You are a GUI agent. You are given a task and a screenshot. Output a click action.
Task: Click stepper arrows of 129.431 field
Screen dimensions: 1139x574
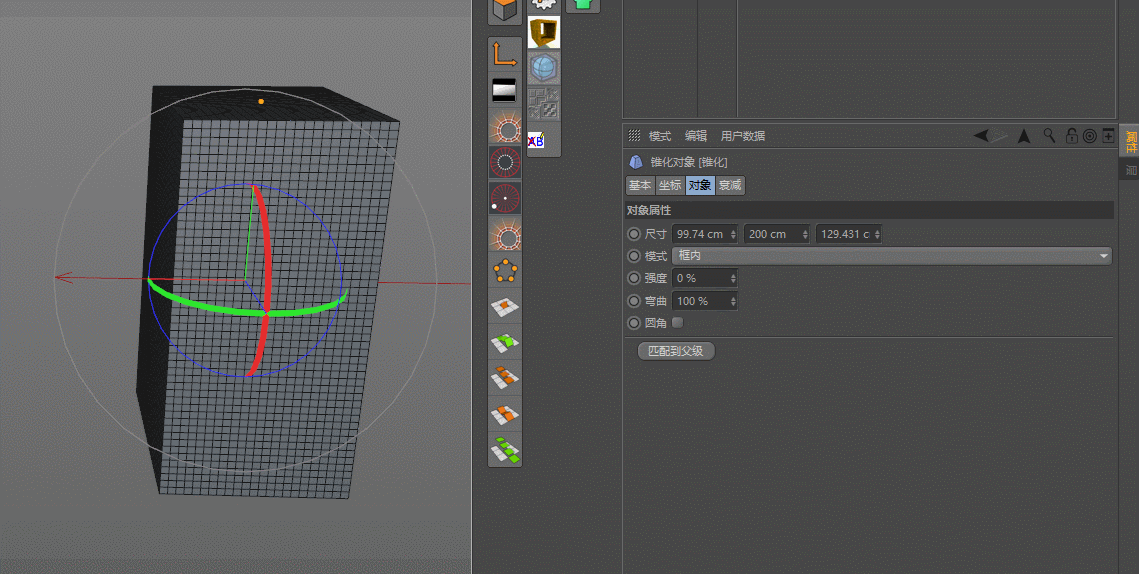(x=877, y=234)
